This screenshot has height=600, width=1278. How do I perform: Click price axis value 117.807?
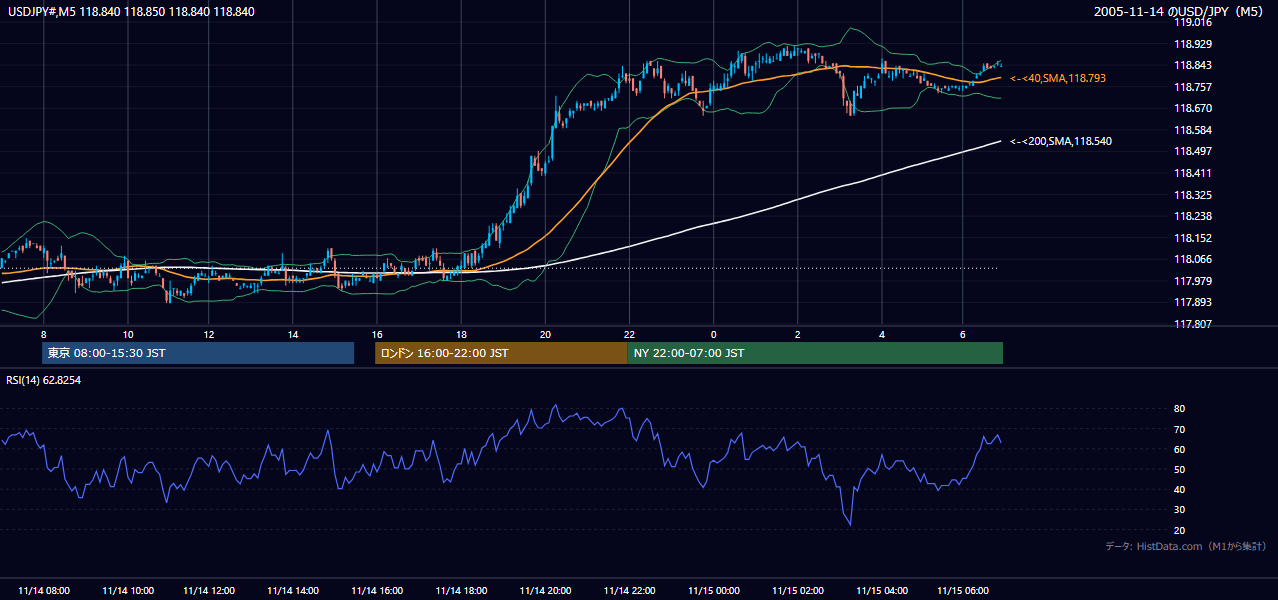pyautogui.click(x=1193, y=324)
